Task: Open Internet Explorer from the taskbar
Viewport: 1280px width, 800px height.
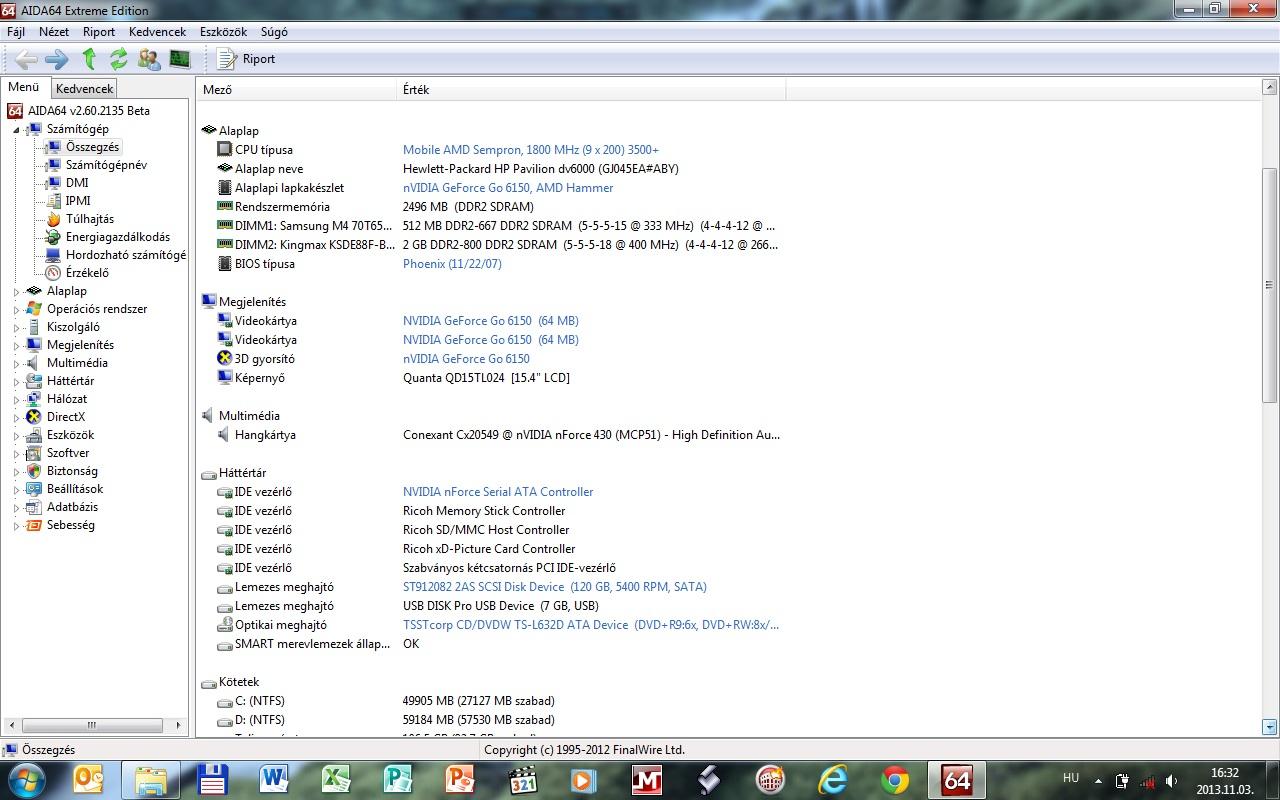Action: coord(833,780)
